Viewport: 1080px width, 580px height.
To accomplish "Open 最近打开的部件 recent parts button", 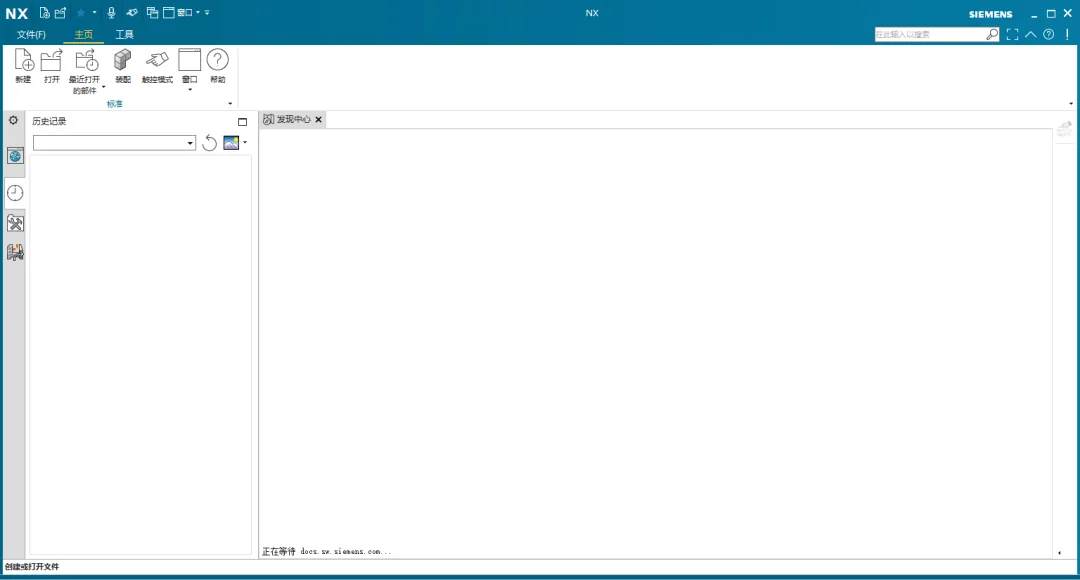I will click(x=85, y=71).
